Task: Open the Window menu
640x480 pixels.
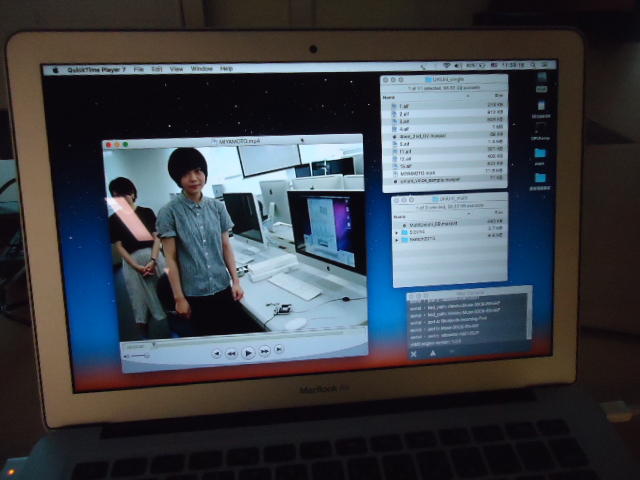Action: coord(202,69)
